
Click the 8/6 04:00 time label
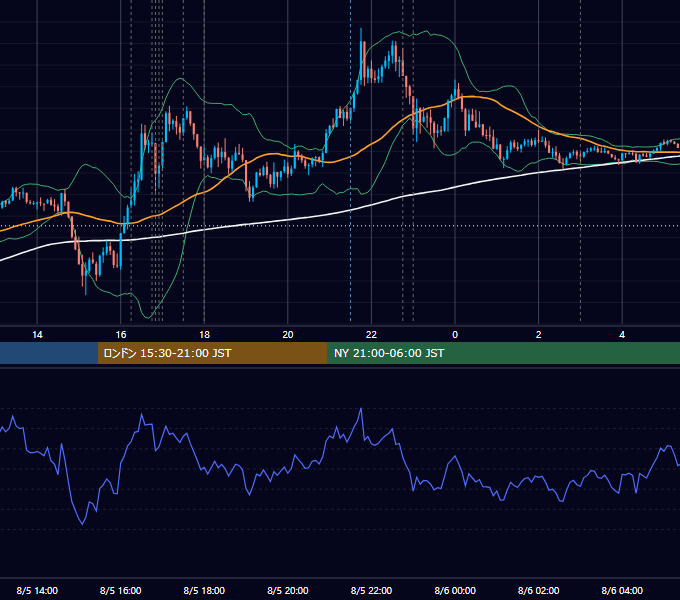622,590
